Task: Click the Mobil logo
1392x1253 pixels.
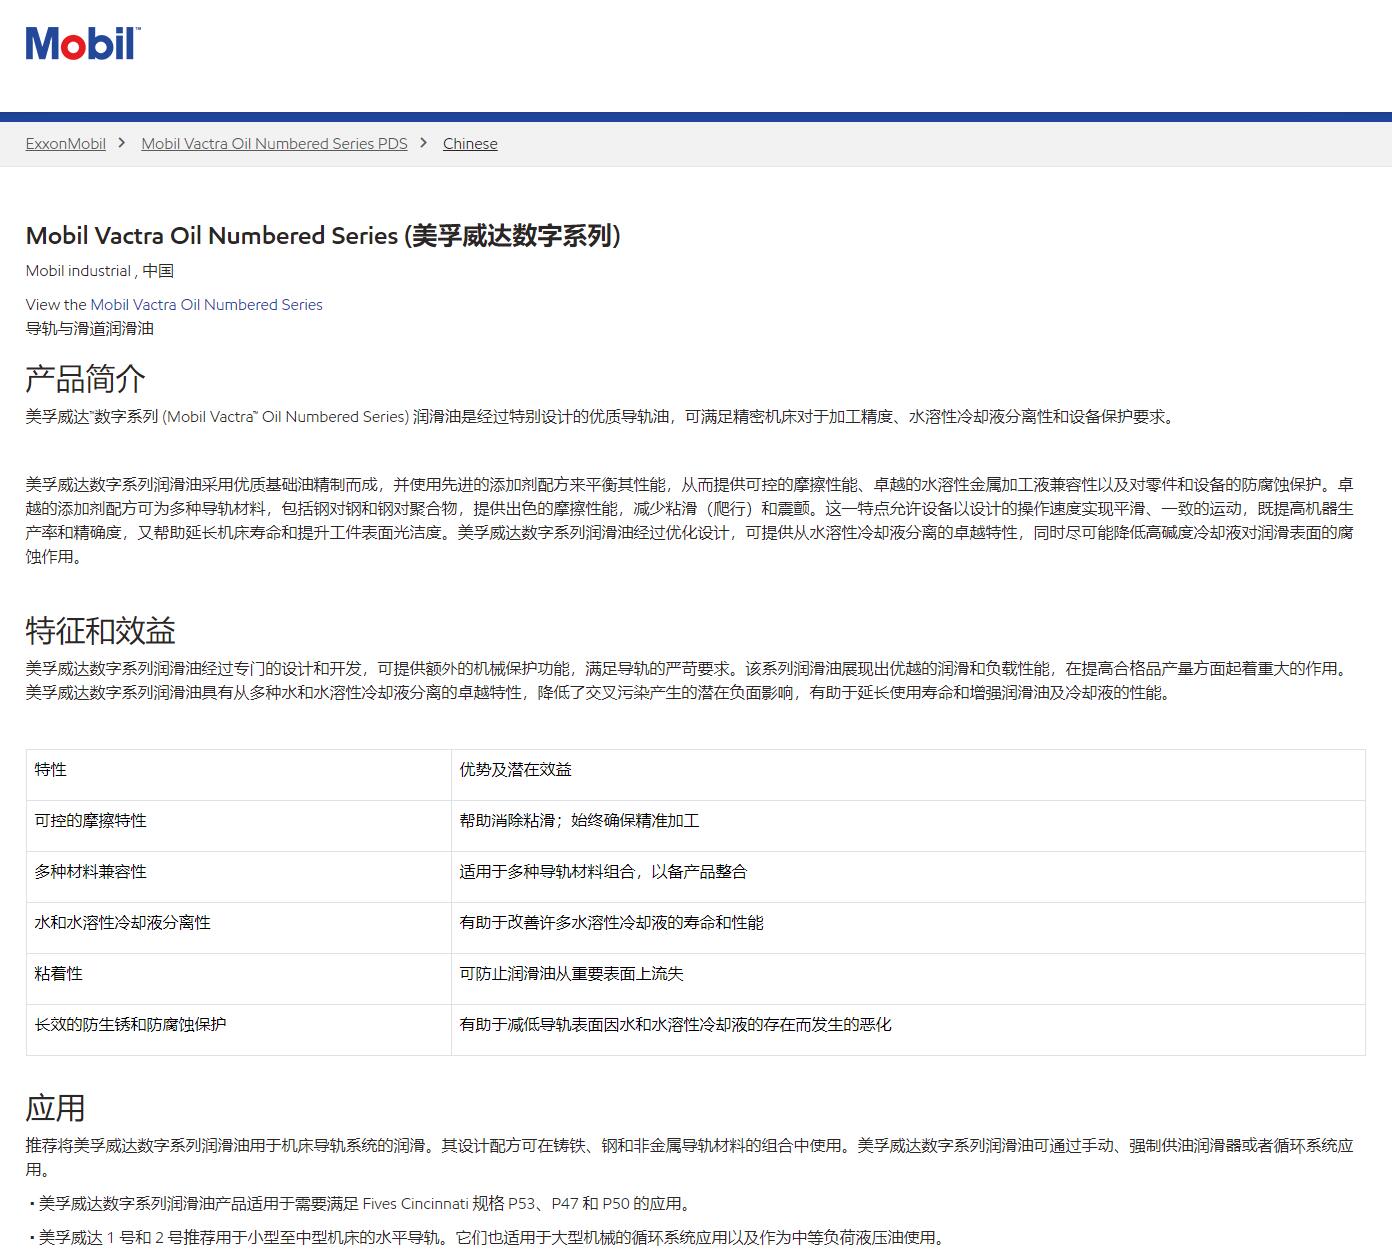Action: pyautogui.click(x=82, y=44)
